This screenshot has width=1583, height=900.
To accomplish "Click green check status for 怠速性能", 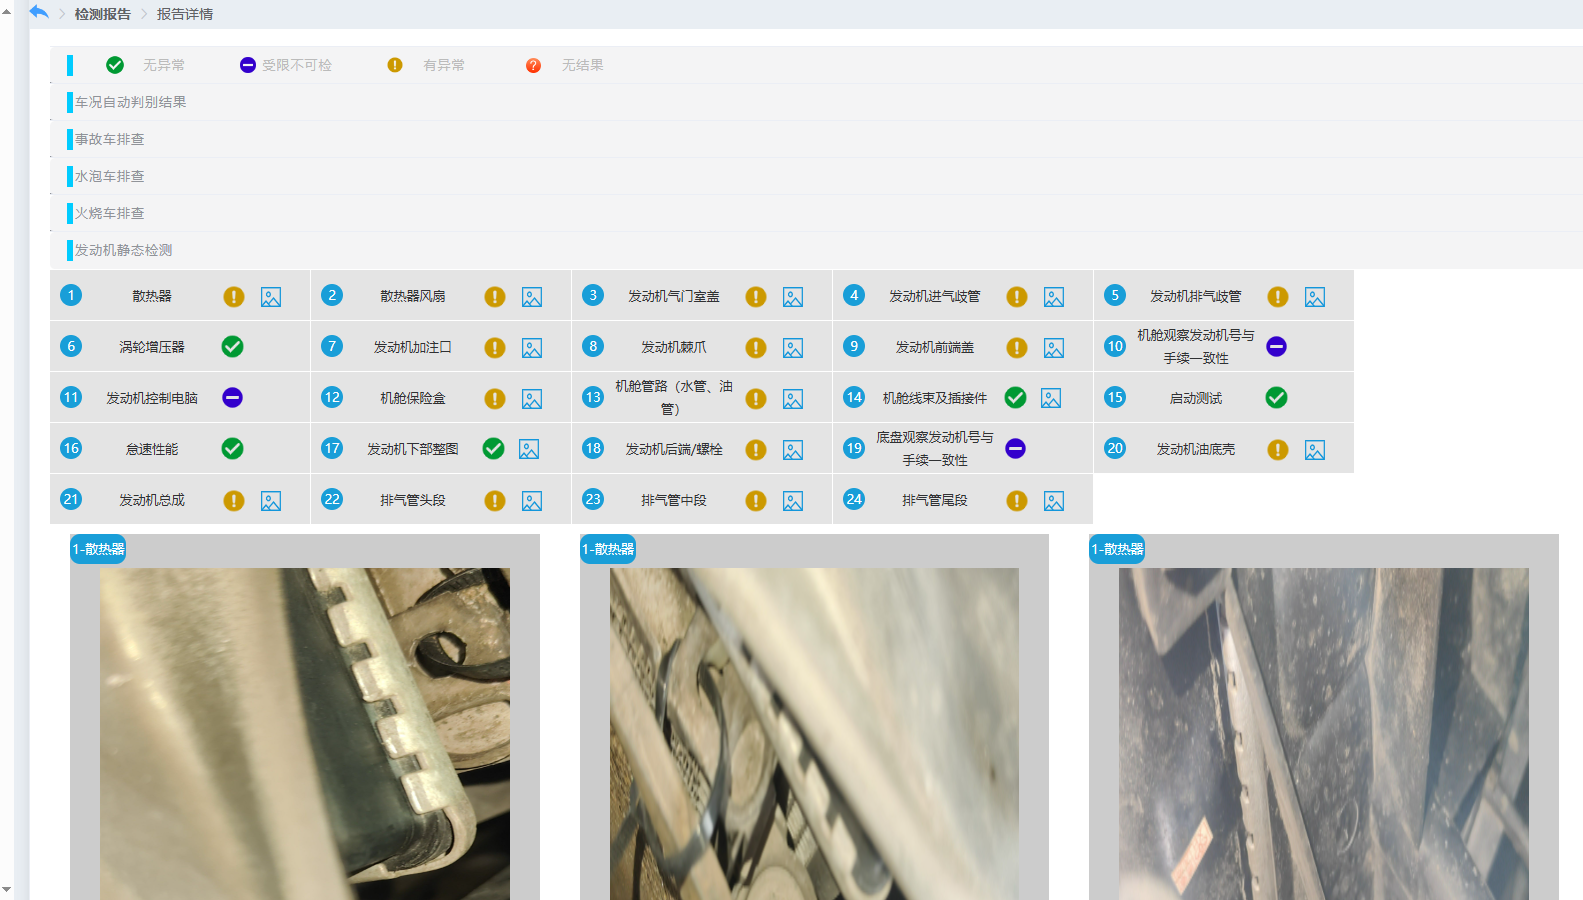I will pos(232,449).
